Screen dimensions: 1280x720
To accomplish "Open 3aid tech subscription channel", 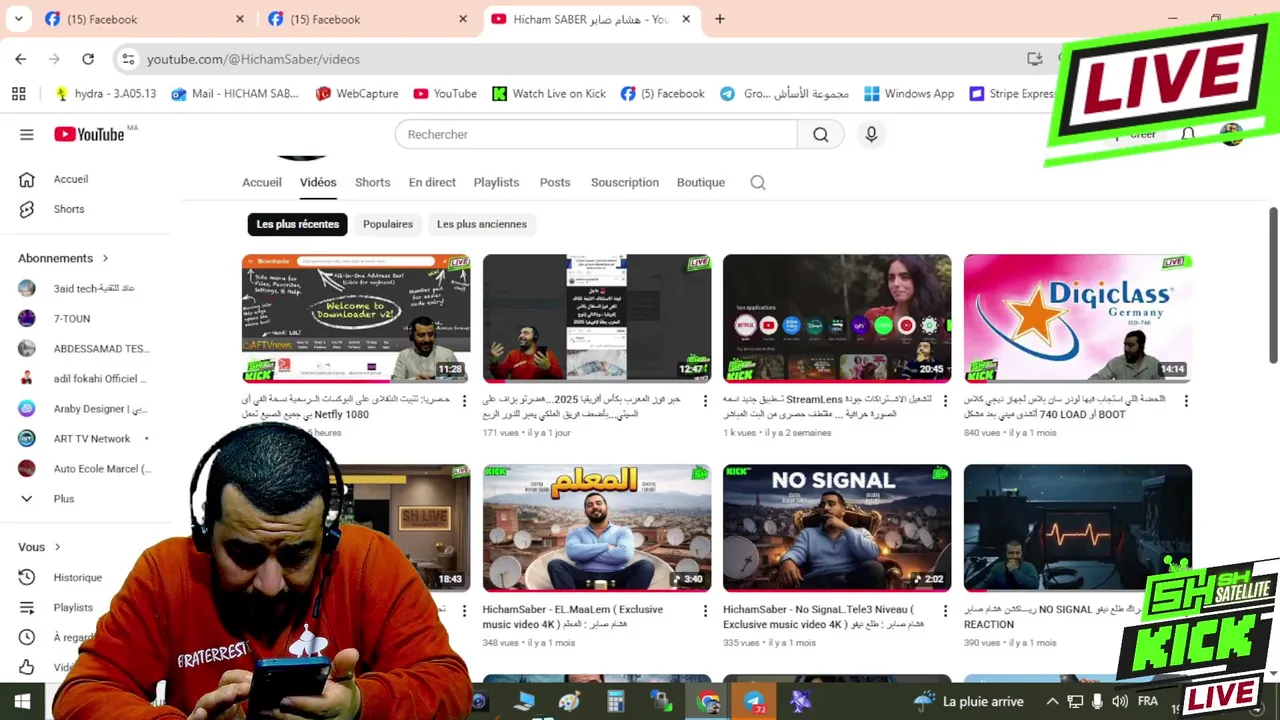I will (x=85, y=288).
